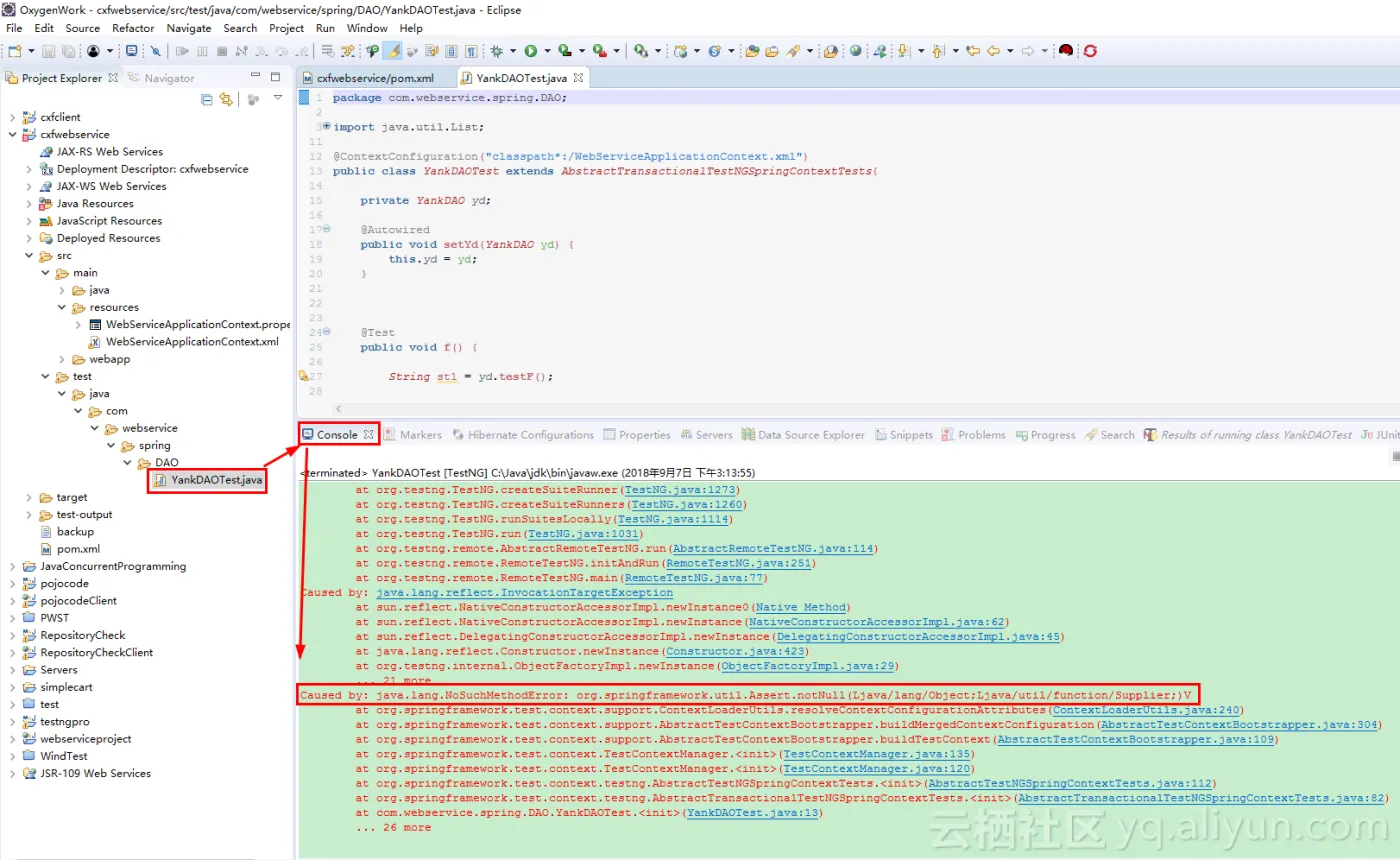Select pom.xml in Project Explorer

tap(70, 549)
